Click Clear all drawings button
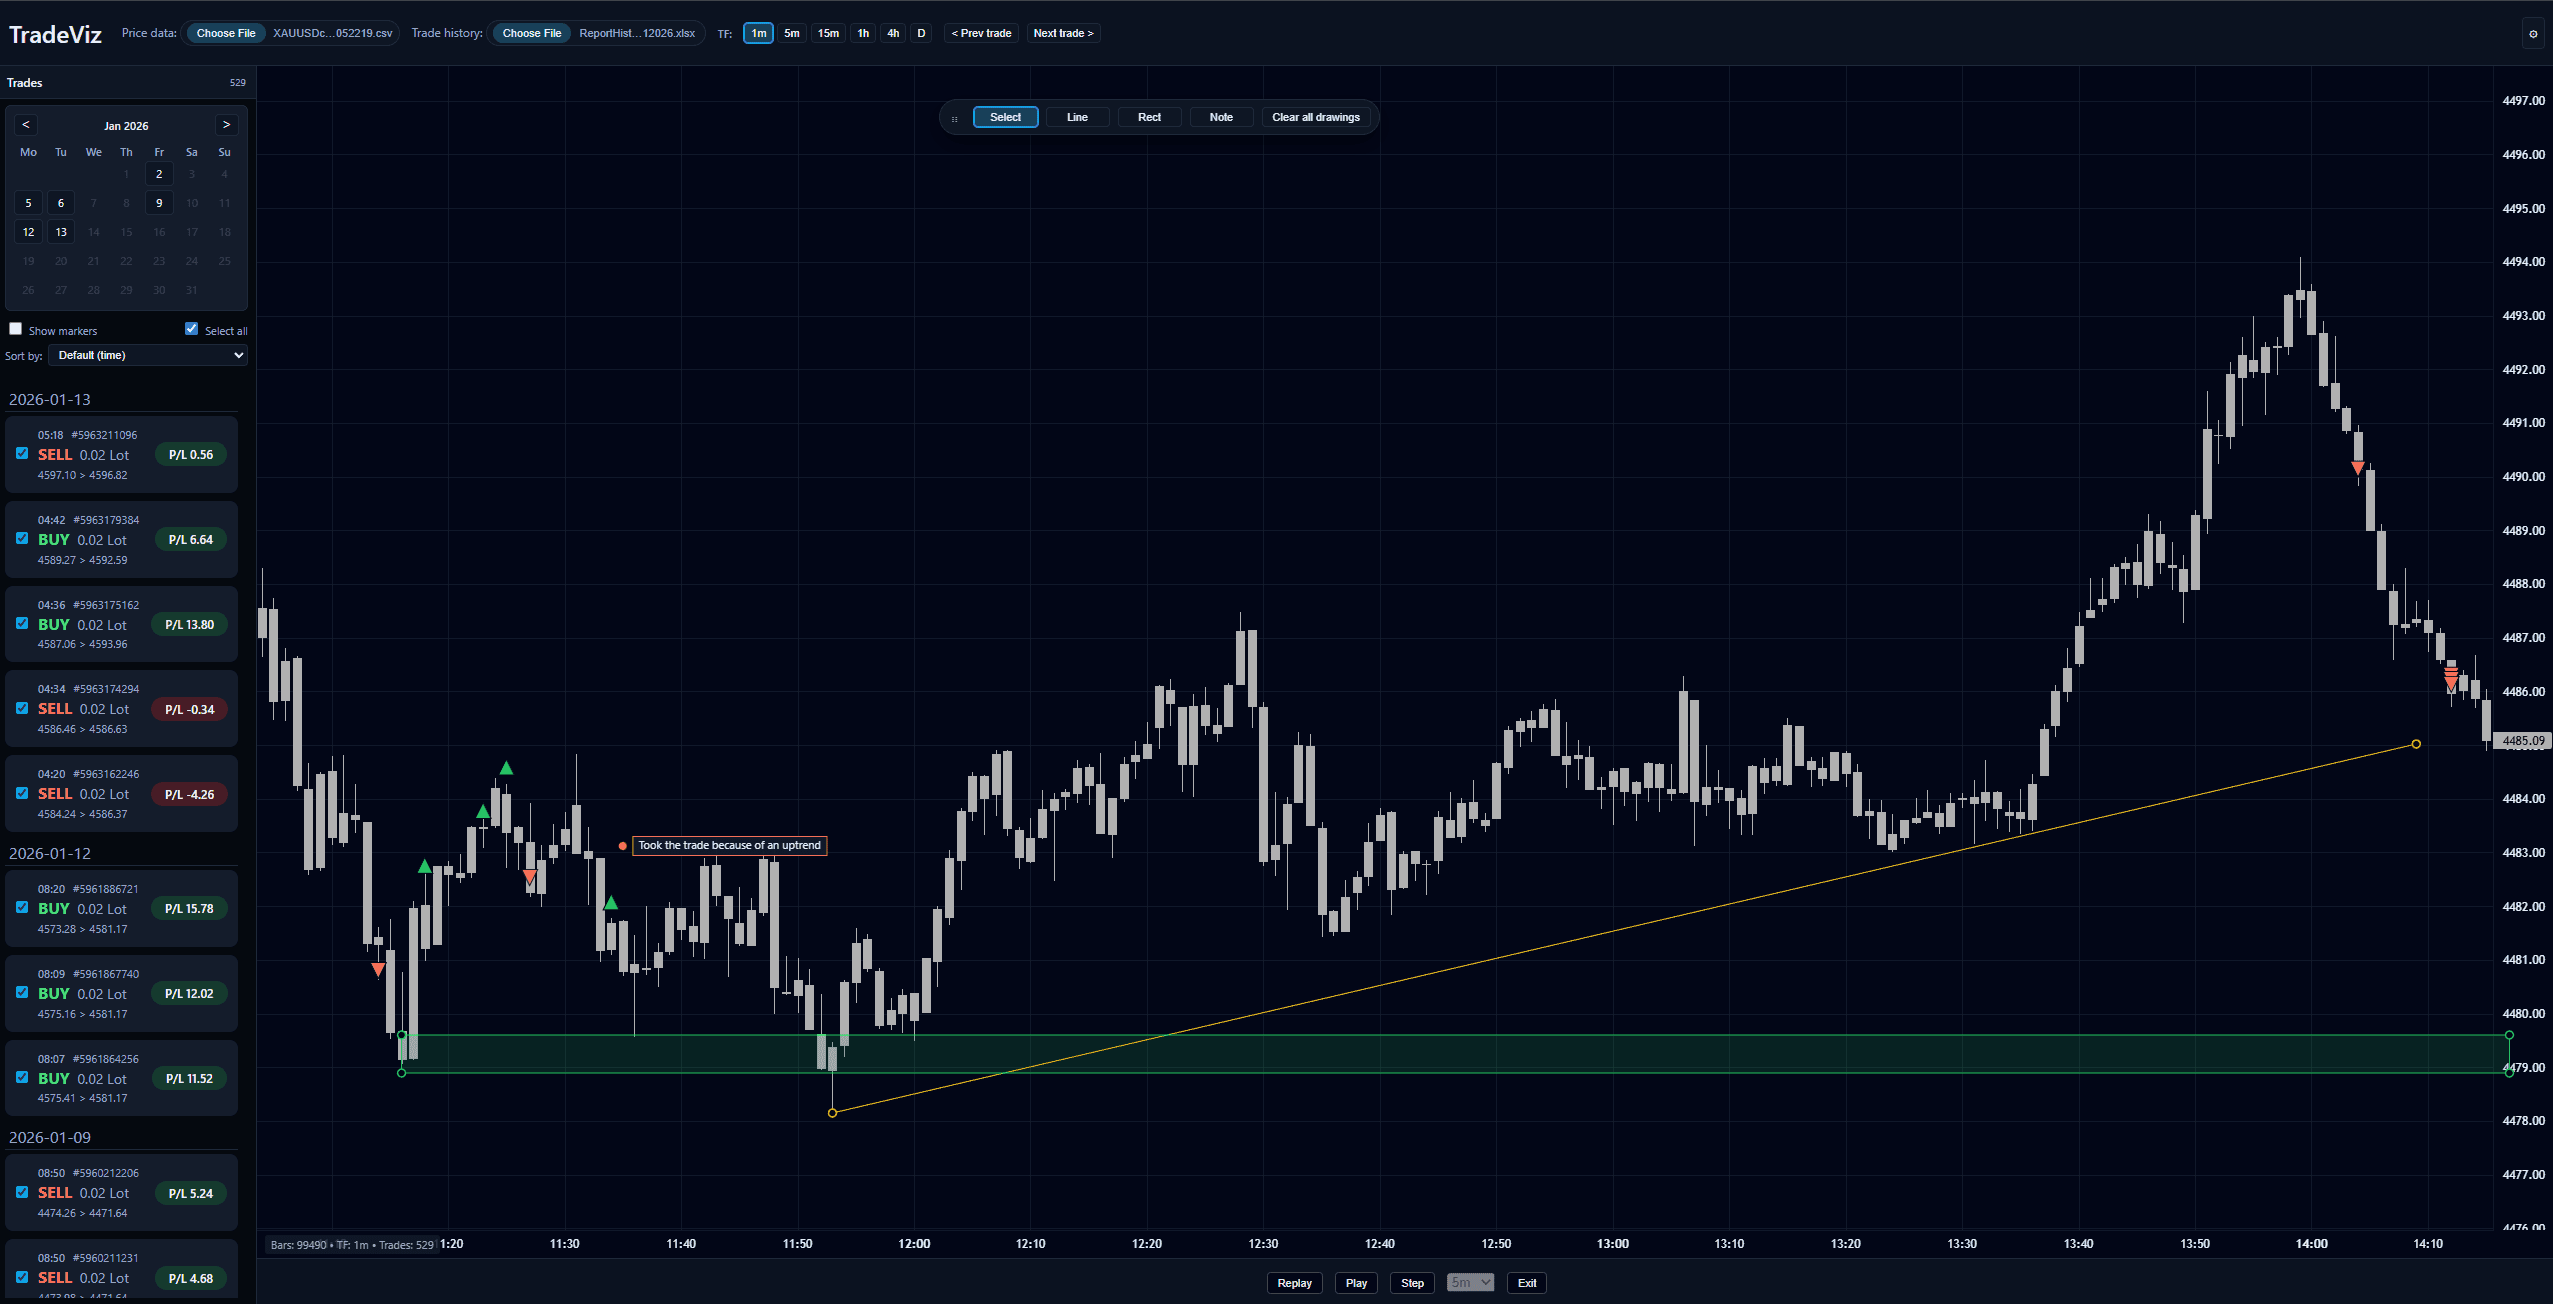The width and height of the screenshot is (2553, 1304). pos(1315,117)
